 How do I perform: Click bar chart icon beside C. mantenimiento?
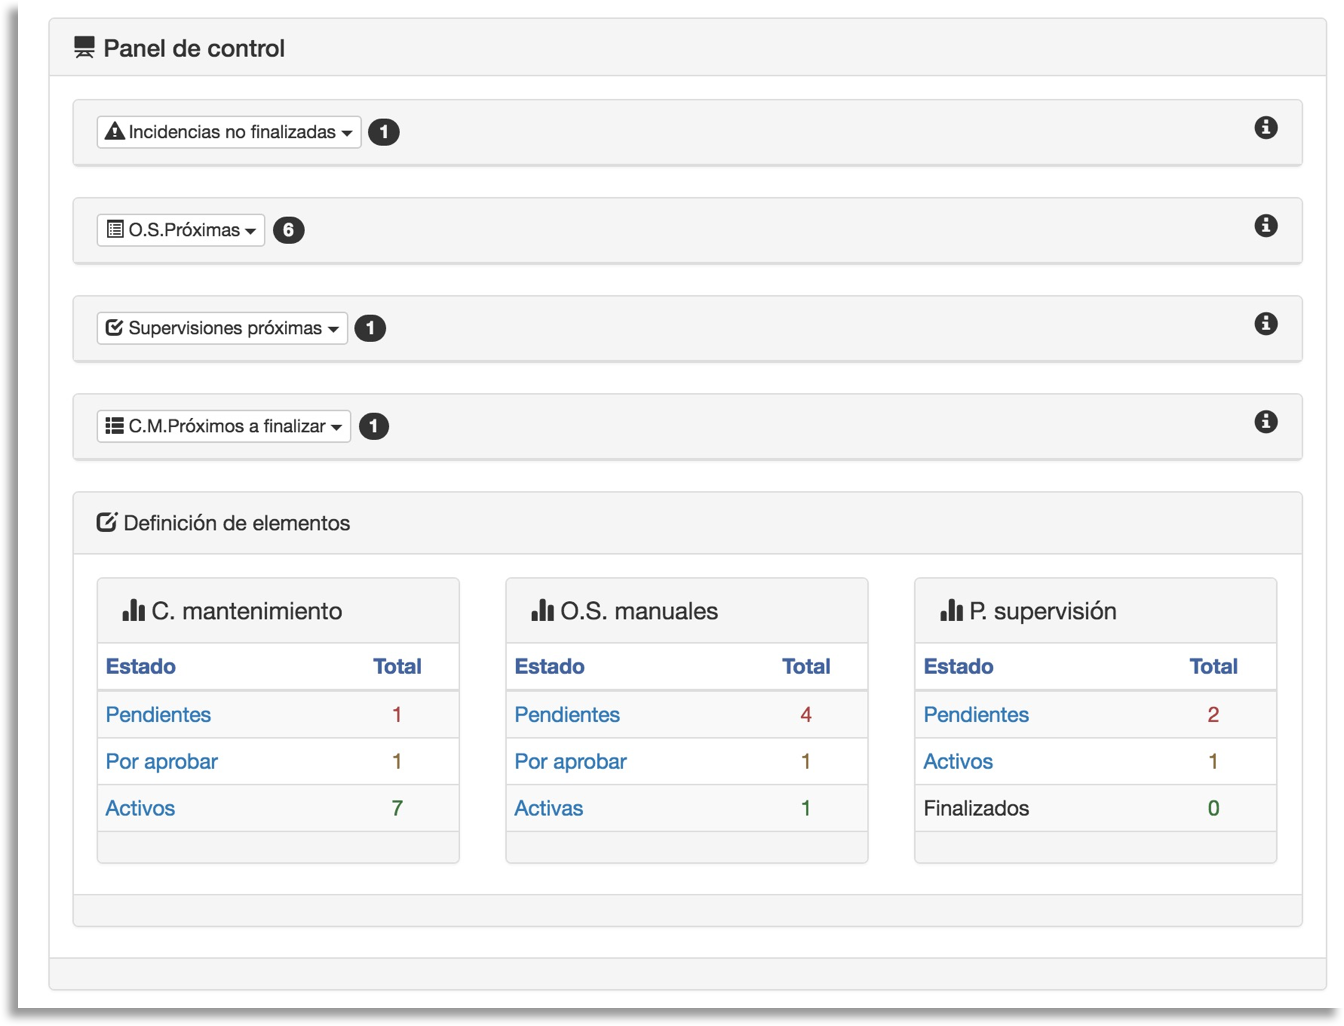133,610
